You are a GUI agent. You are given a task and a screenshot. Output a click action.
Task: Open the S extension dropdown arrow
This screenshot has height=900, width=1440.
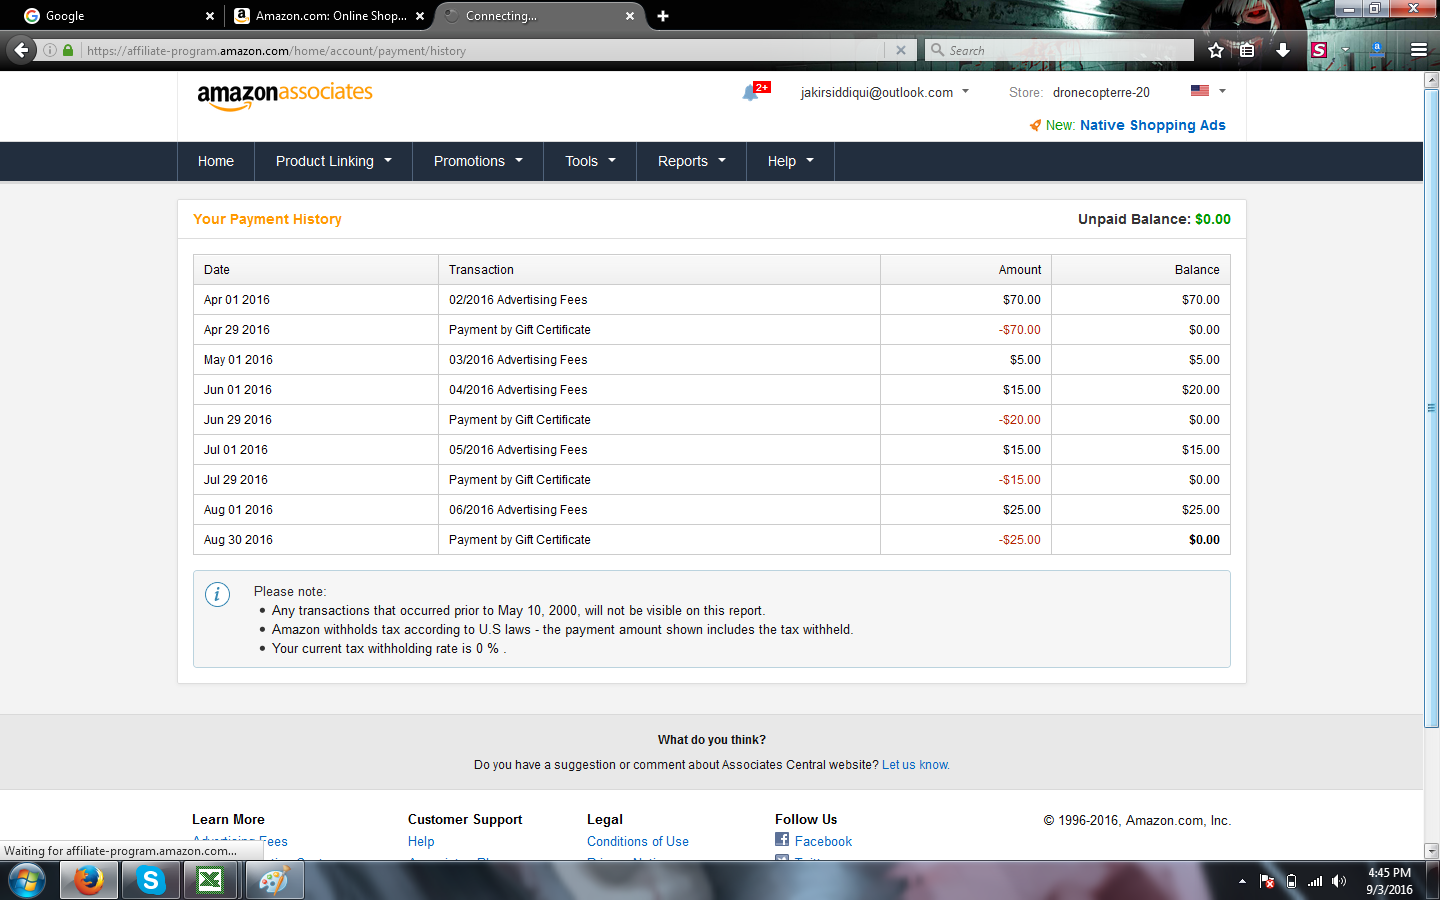click(x=1345, y=50)
